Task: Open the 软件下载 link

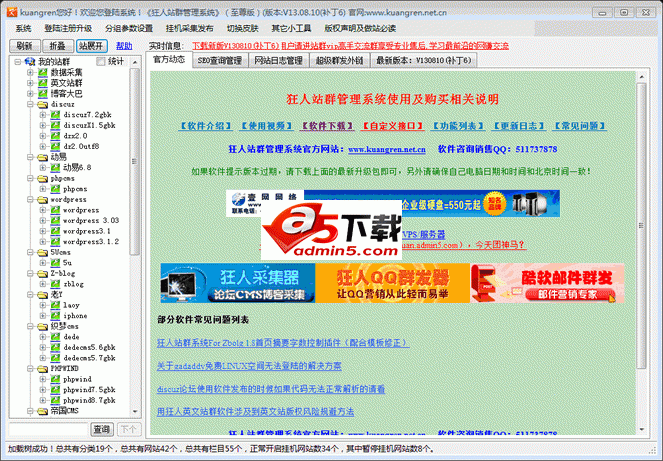Action: 325,127
